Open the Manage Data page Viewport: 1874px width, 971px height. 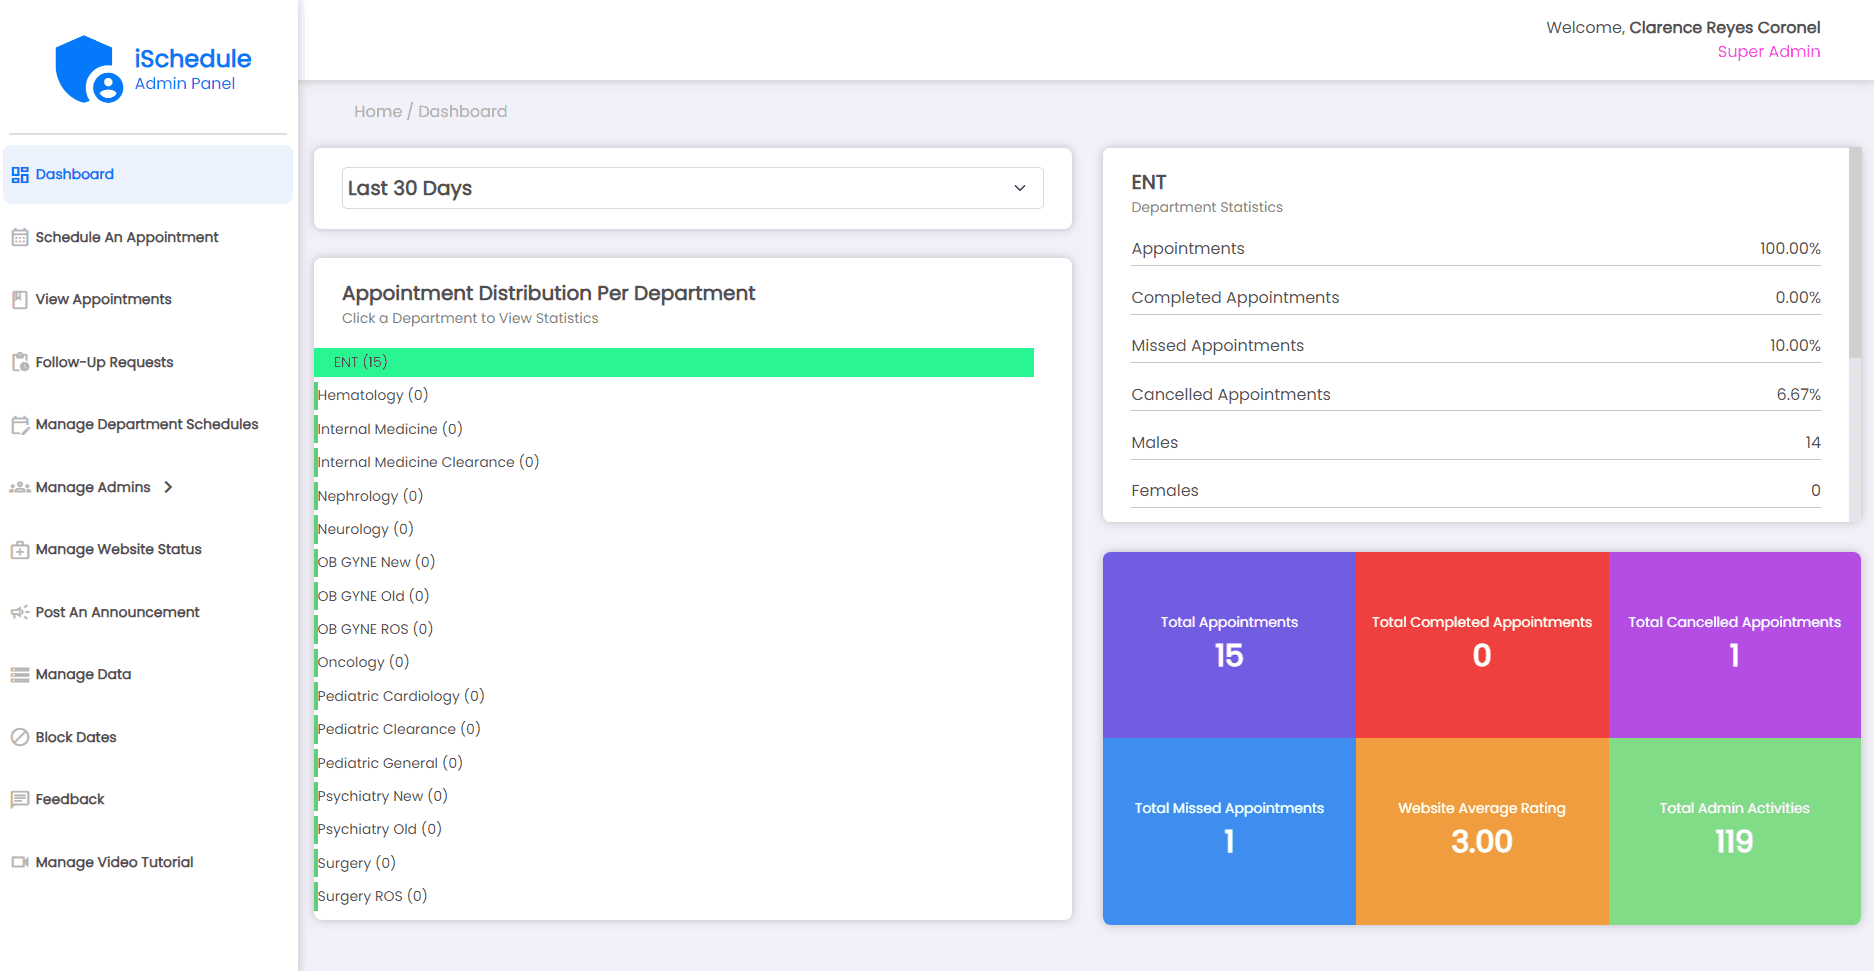coord(83,674)
